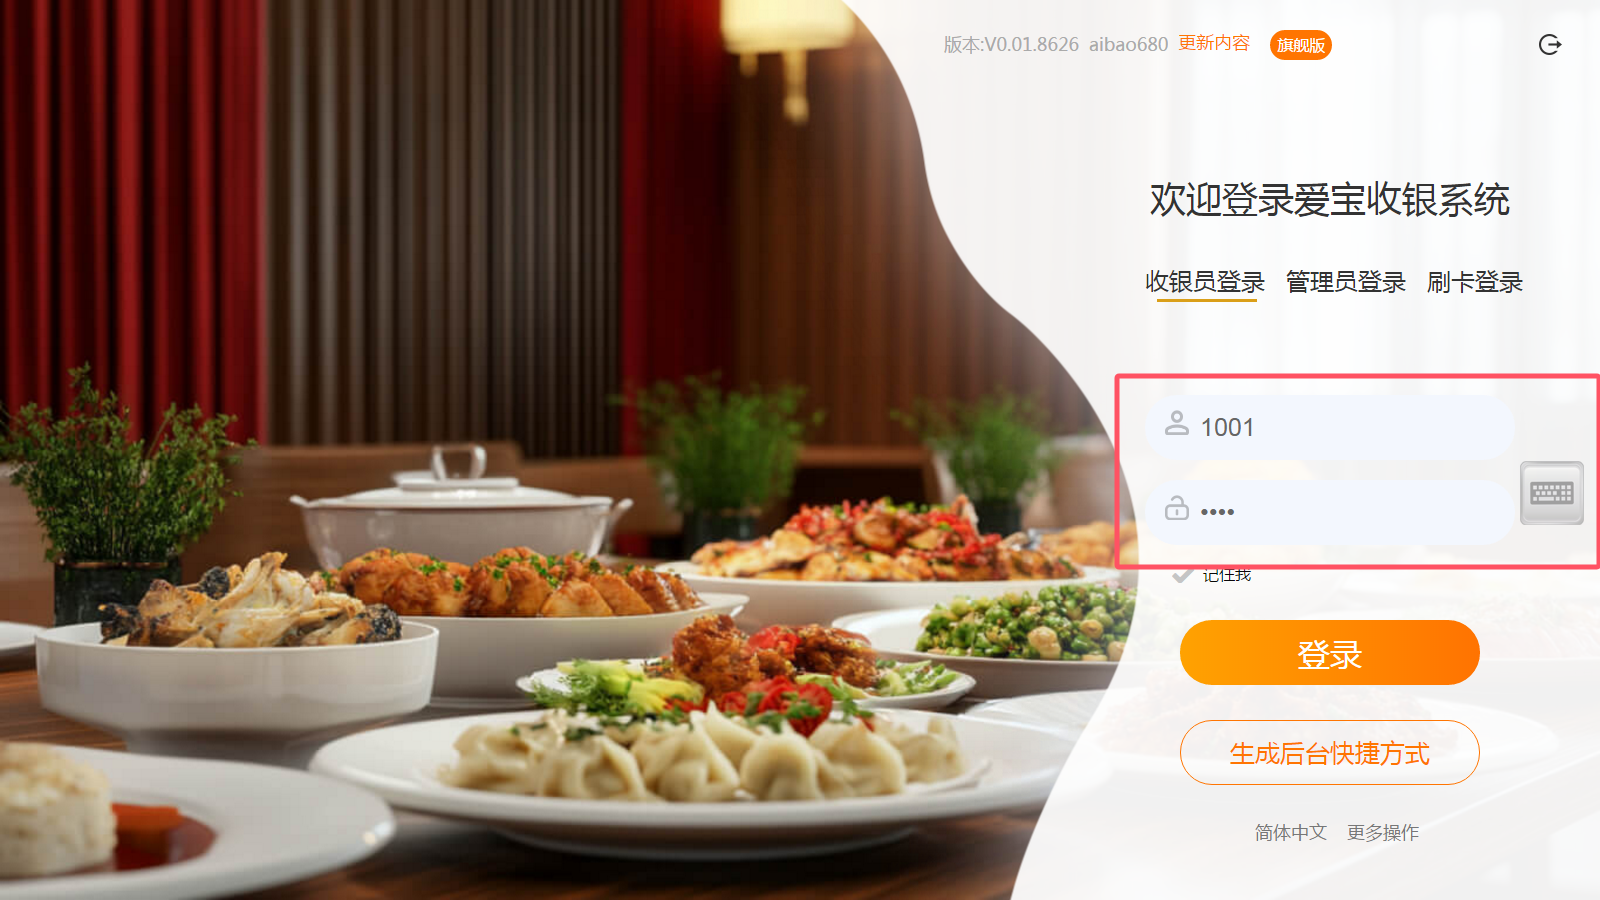Click the 生成后台快捷方式 button
1600x900 pixels.
click(x=1329, y=753)
